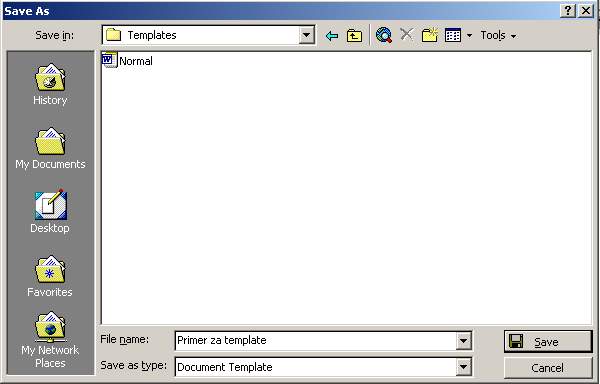Select the Desktop location shortcut
600x384 pixels.
click(50, 212)
